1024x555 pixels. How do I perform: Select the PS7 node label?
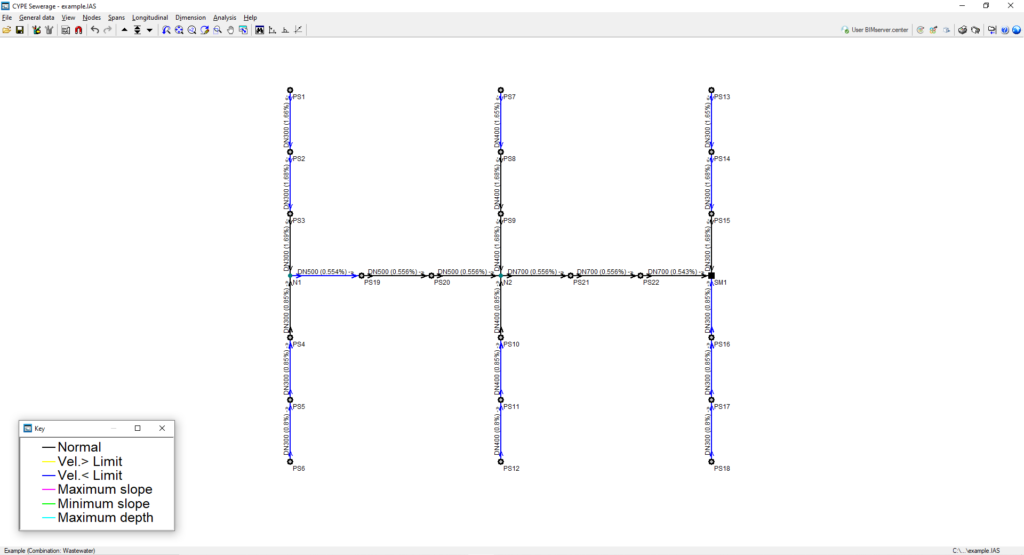[x=509, y=97]
